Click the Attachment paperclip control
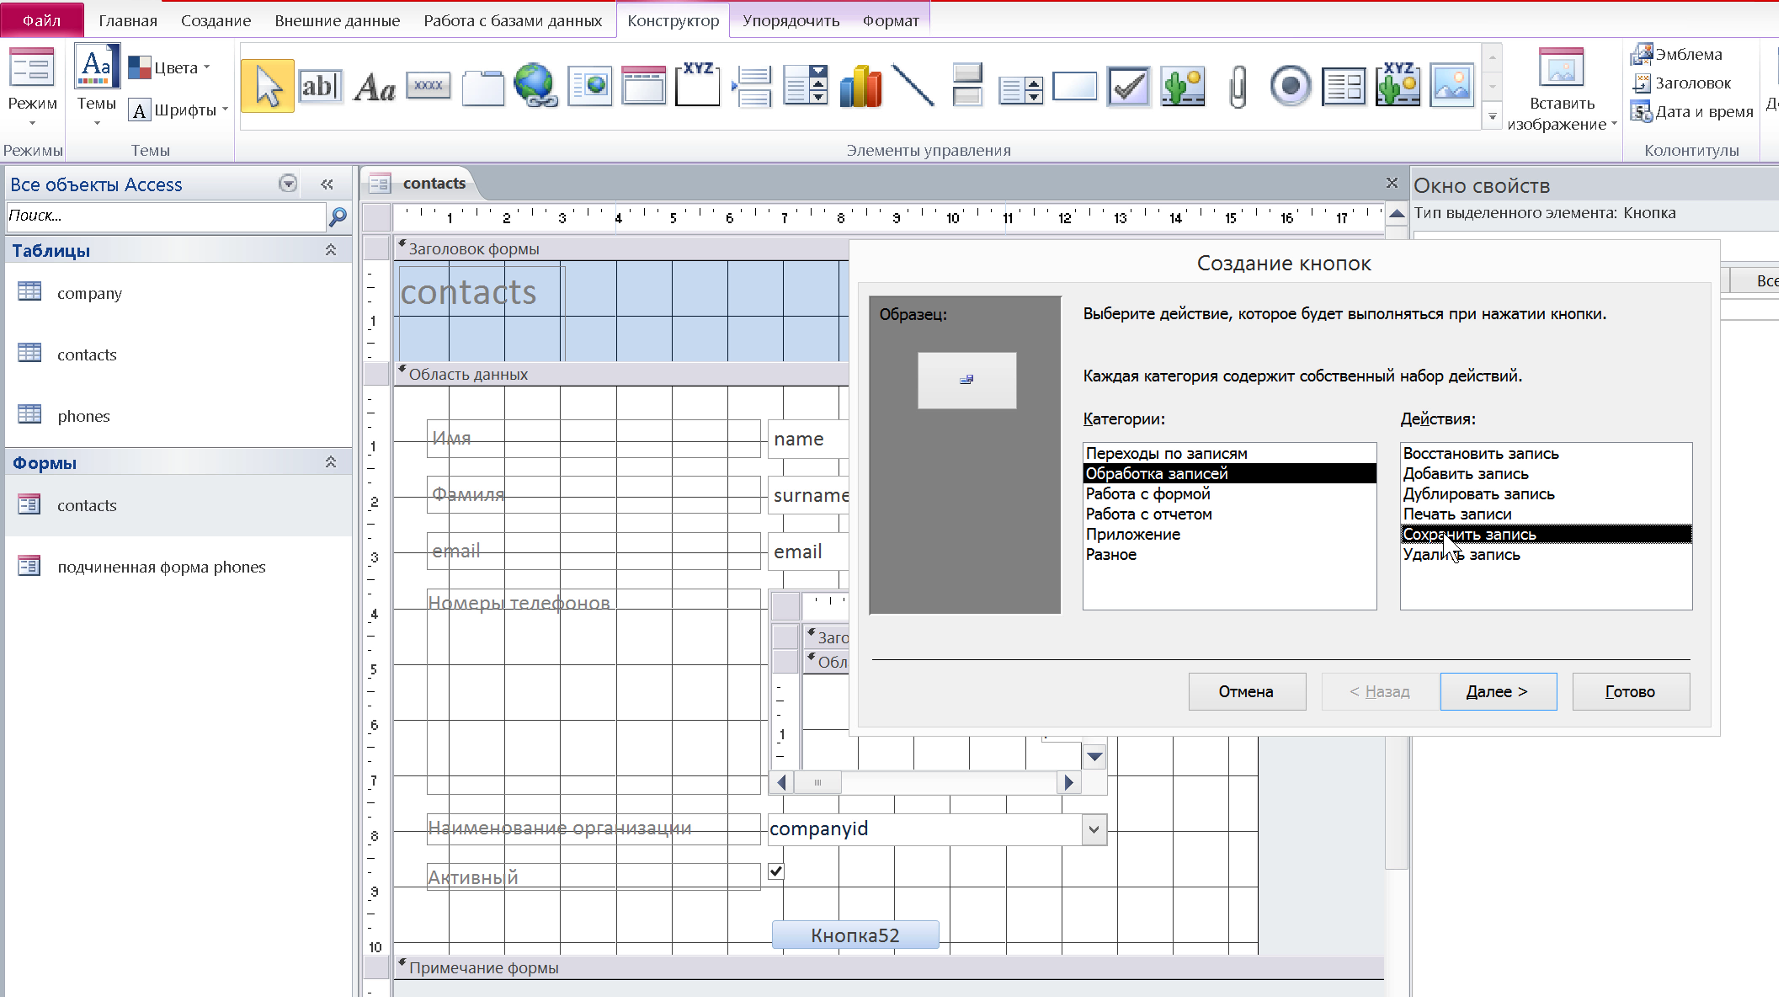The width and height of the screenshot is (1779, 997). click(1237, 87)
